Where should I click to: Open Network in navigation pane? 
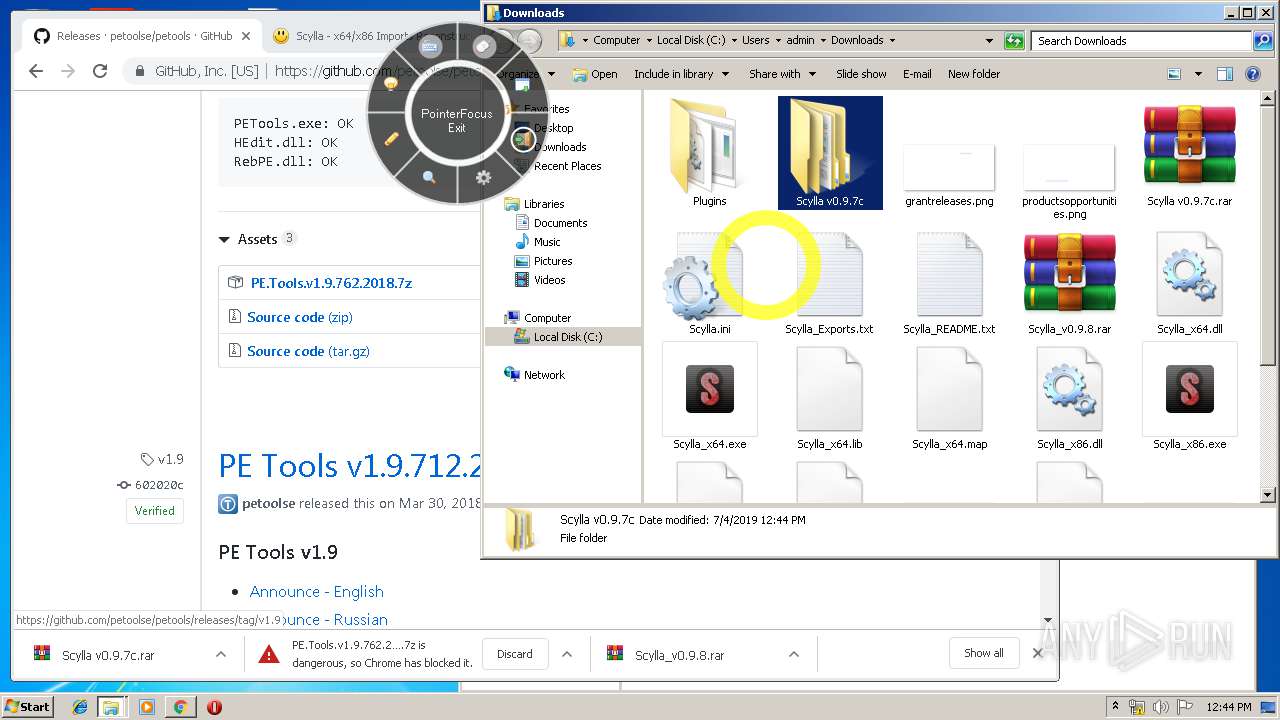(x=544, y=375)
